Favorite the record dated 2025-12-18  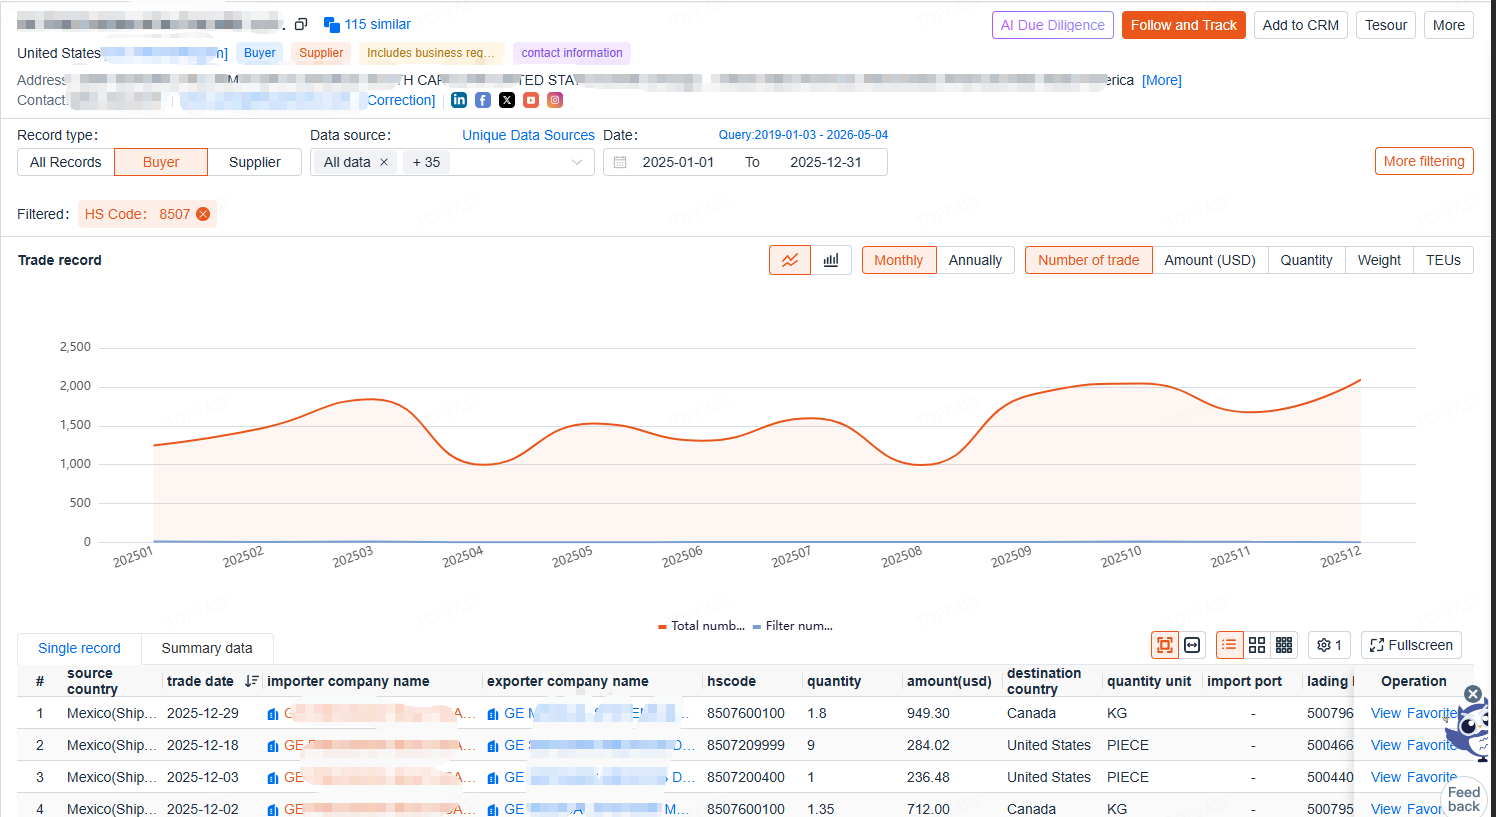point(1432,745)
